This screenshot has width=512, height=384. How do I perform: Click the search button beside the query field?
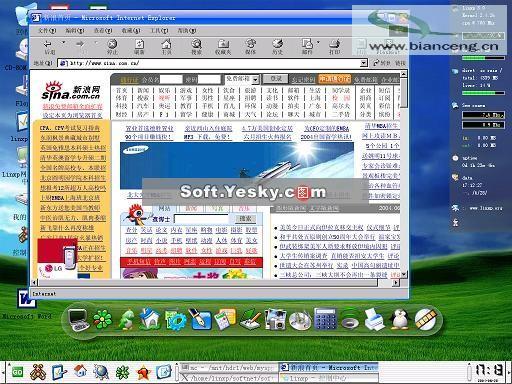246,219
